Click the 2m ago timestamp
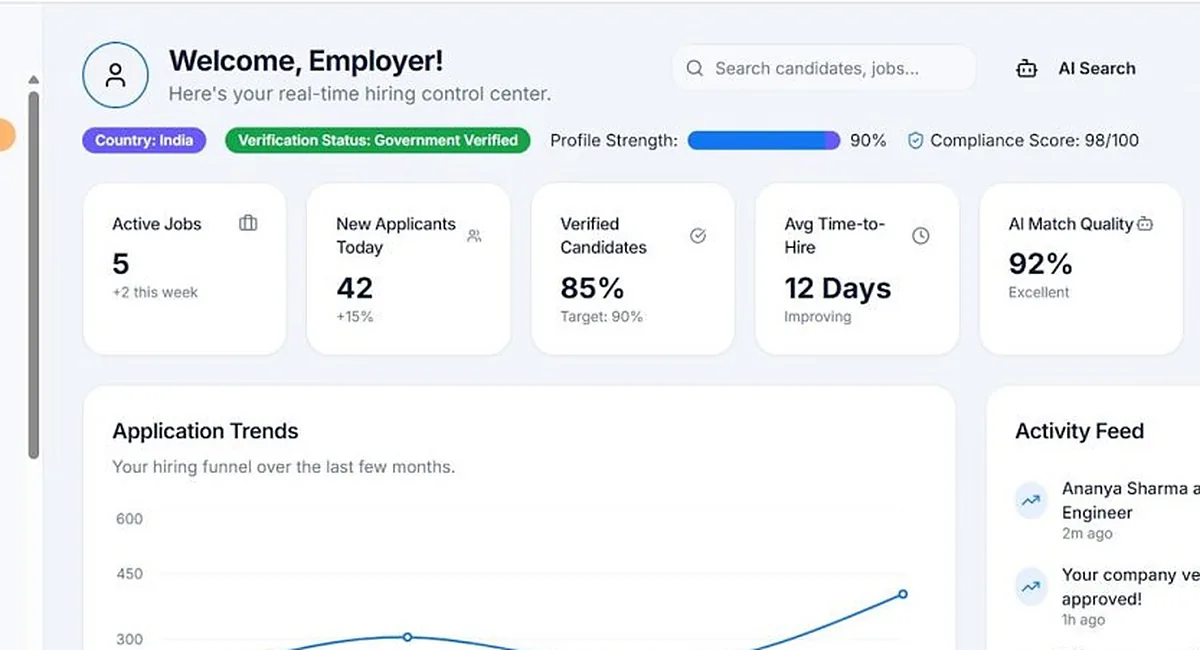1200x650 pixels. (1087, 534)
